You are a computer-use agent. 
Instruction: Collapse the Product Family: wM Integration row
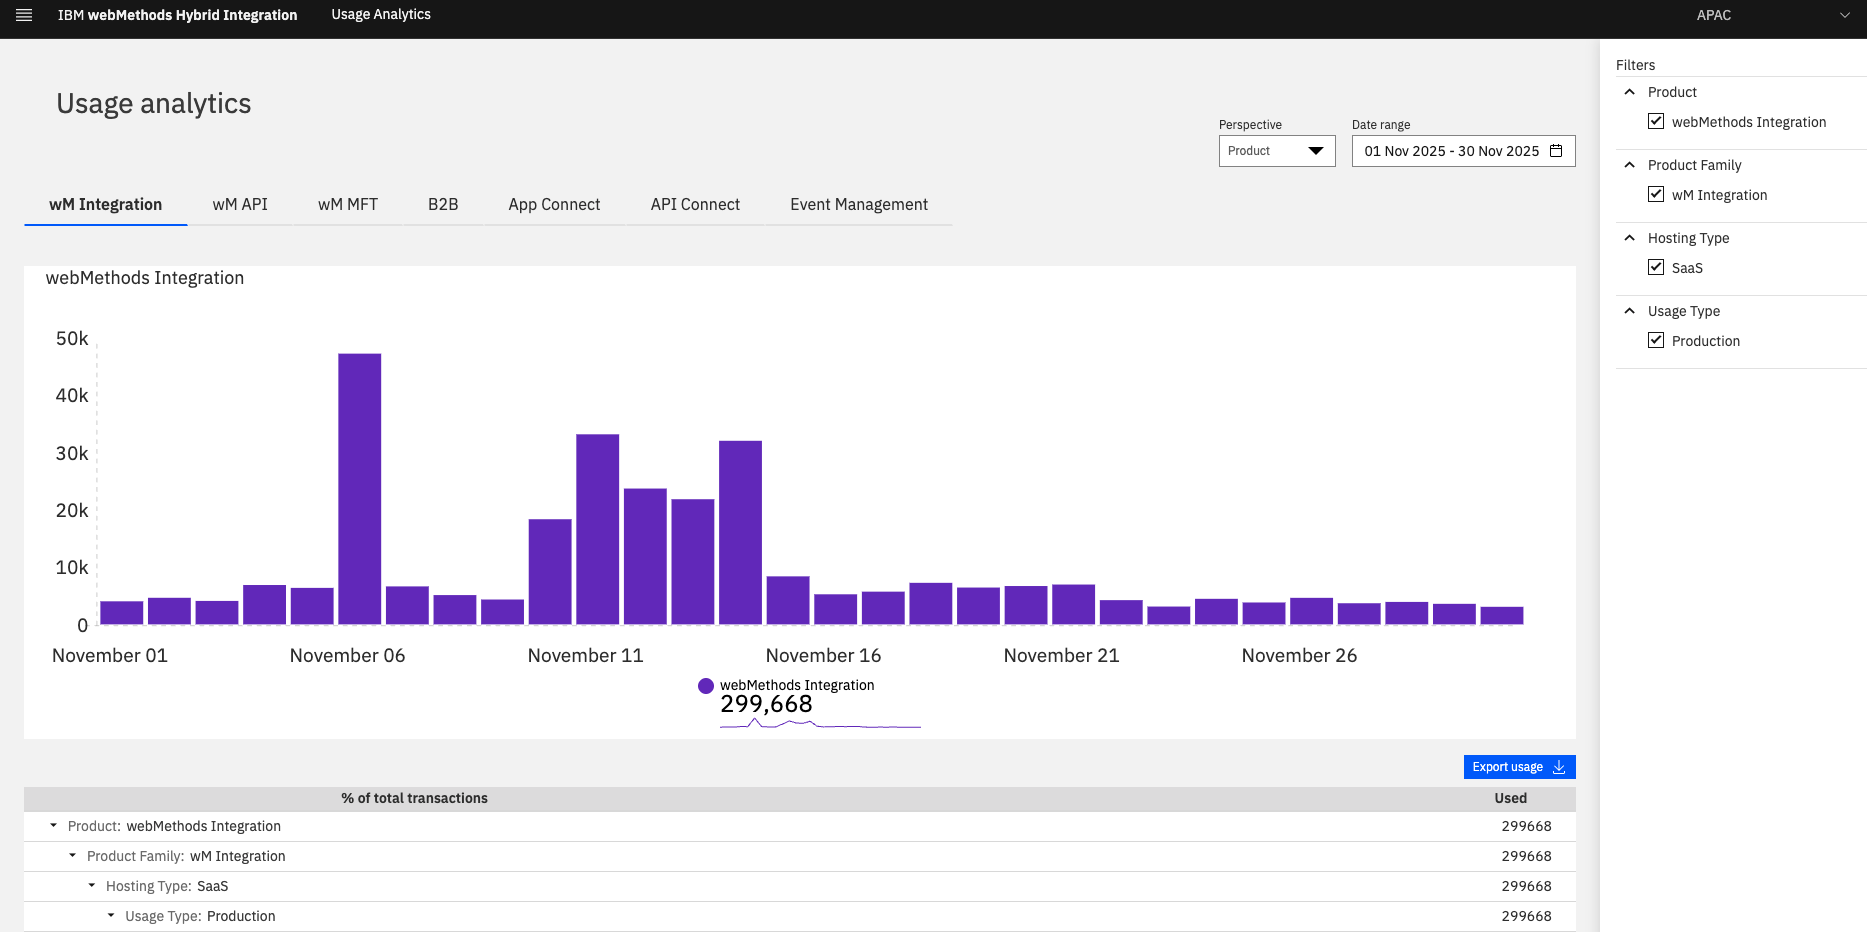[x=73, y=856]
